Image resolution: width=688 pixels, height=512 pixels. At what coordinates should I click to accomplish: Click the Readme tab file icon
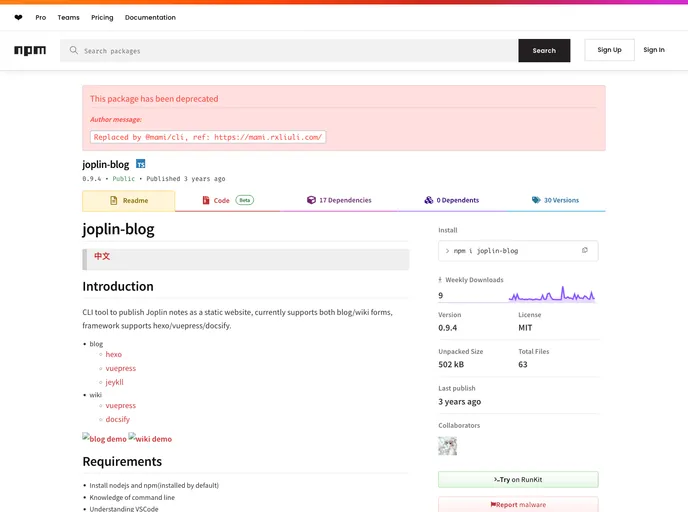(114, 201)
